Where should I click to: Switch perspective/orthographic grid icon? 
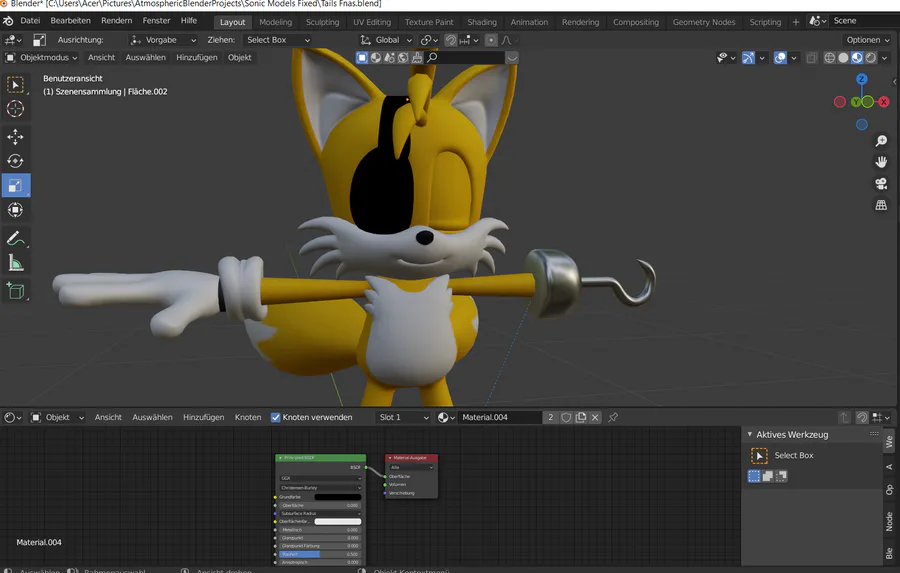tap(881, 205)
